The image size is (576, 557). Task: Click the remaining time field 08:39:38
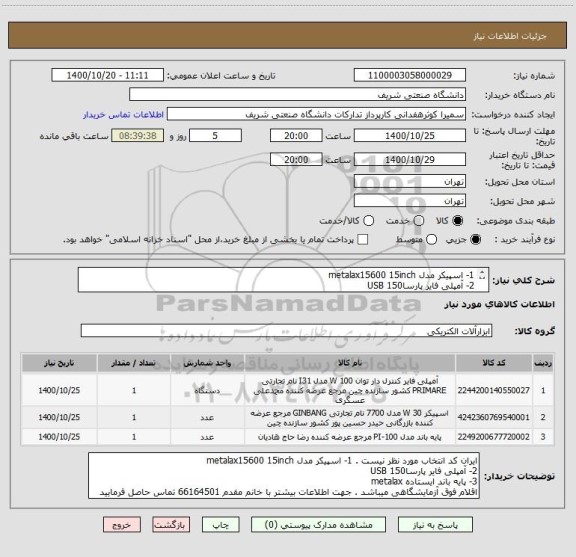coord(138,136)
